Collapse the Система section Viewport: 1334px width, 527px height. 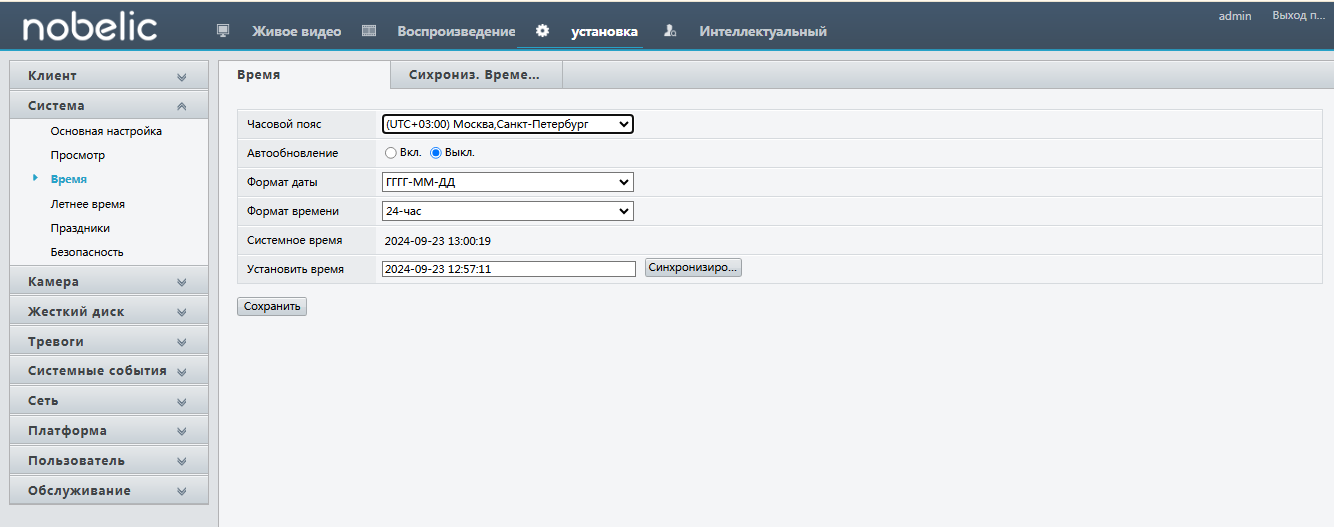[x=109, y=106]
